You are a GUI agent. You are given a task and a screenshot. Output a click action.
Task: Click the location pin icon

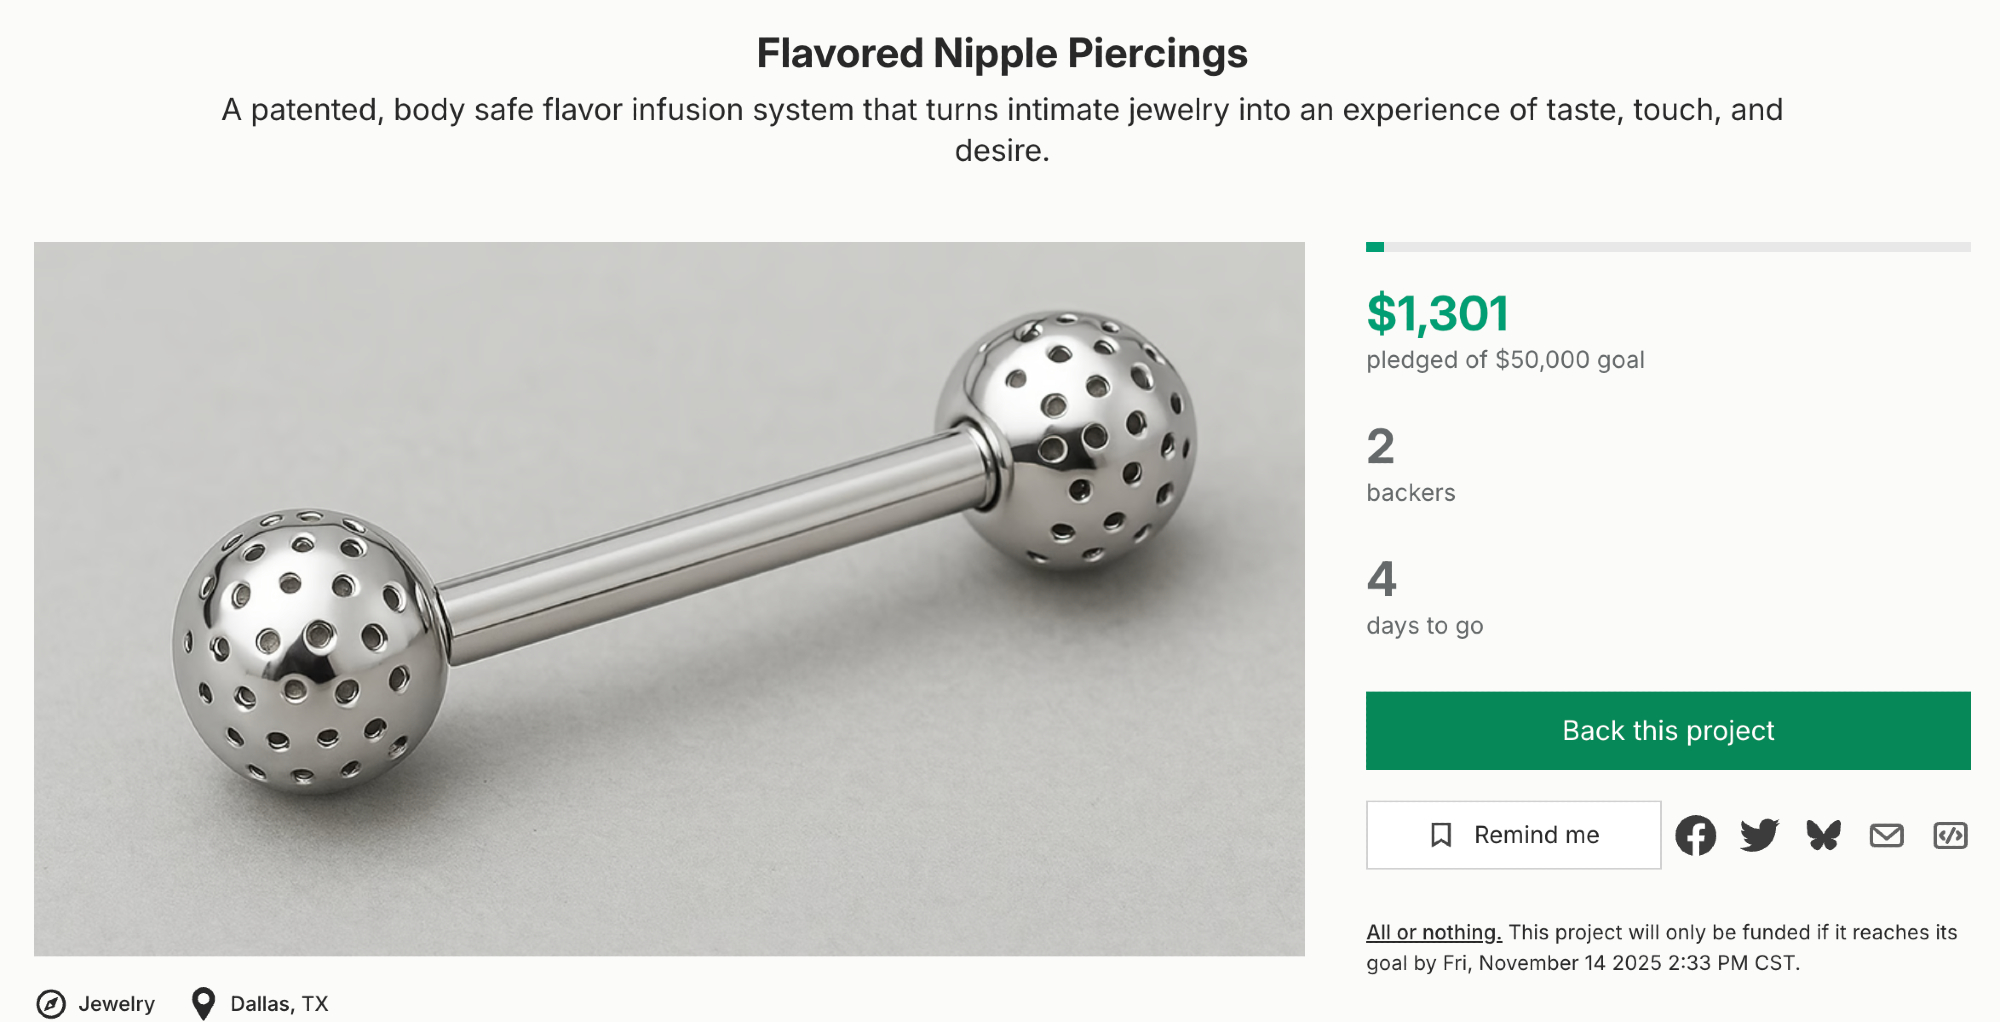pos(203,1003)
